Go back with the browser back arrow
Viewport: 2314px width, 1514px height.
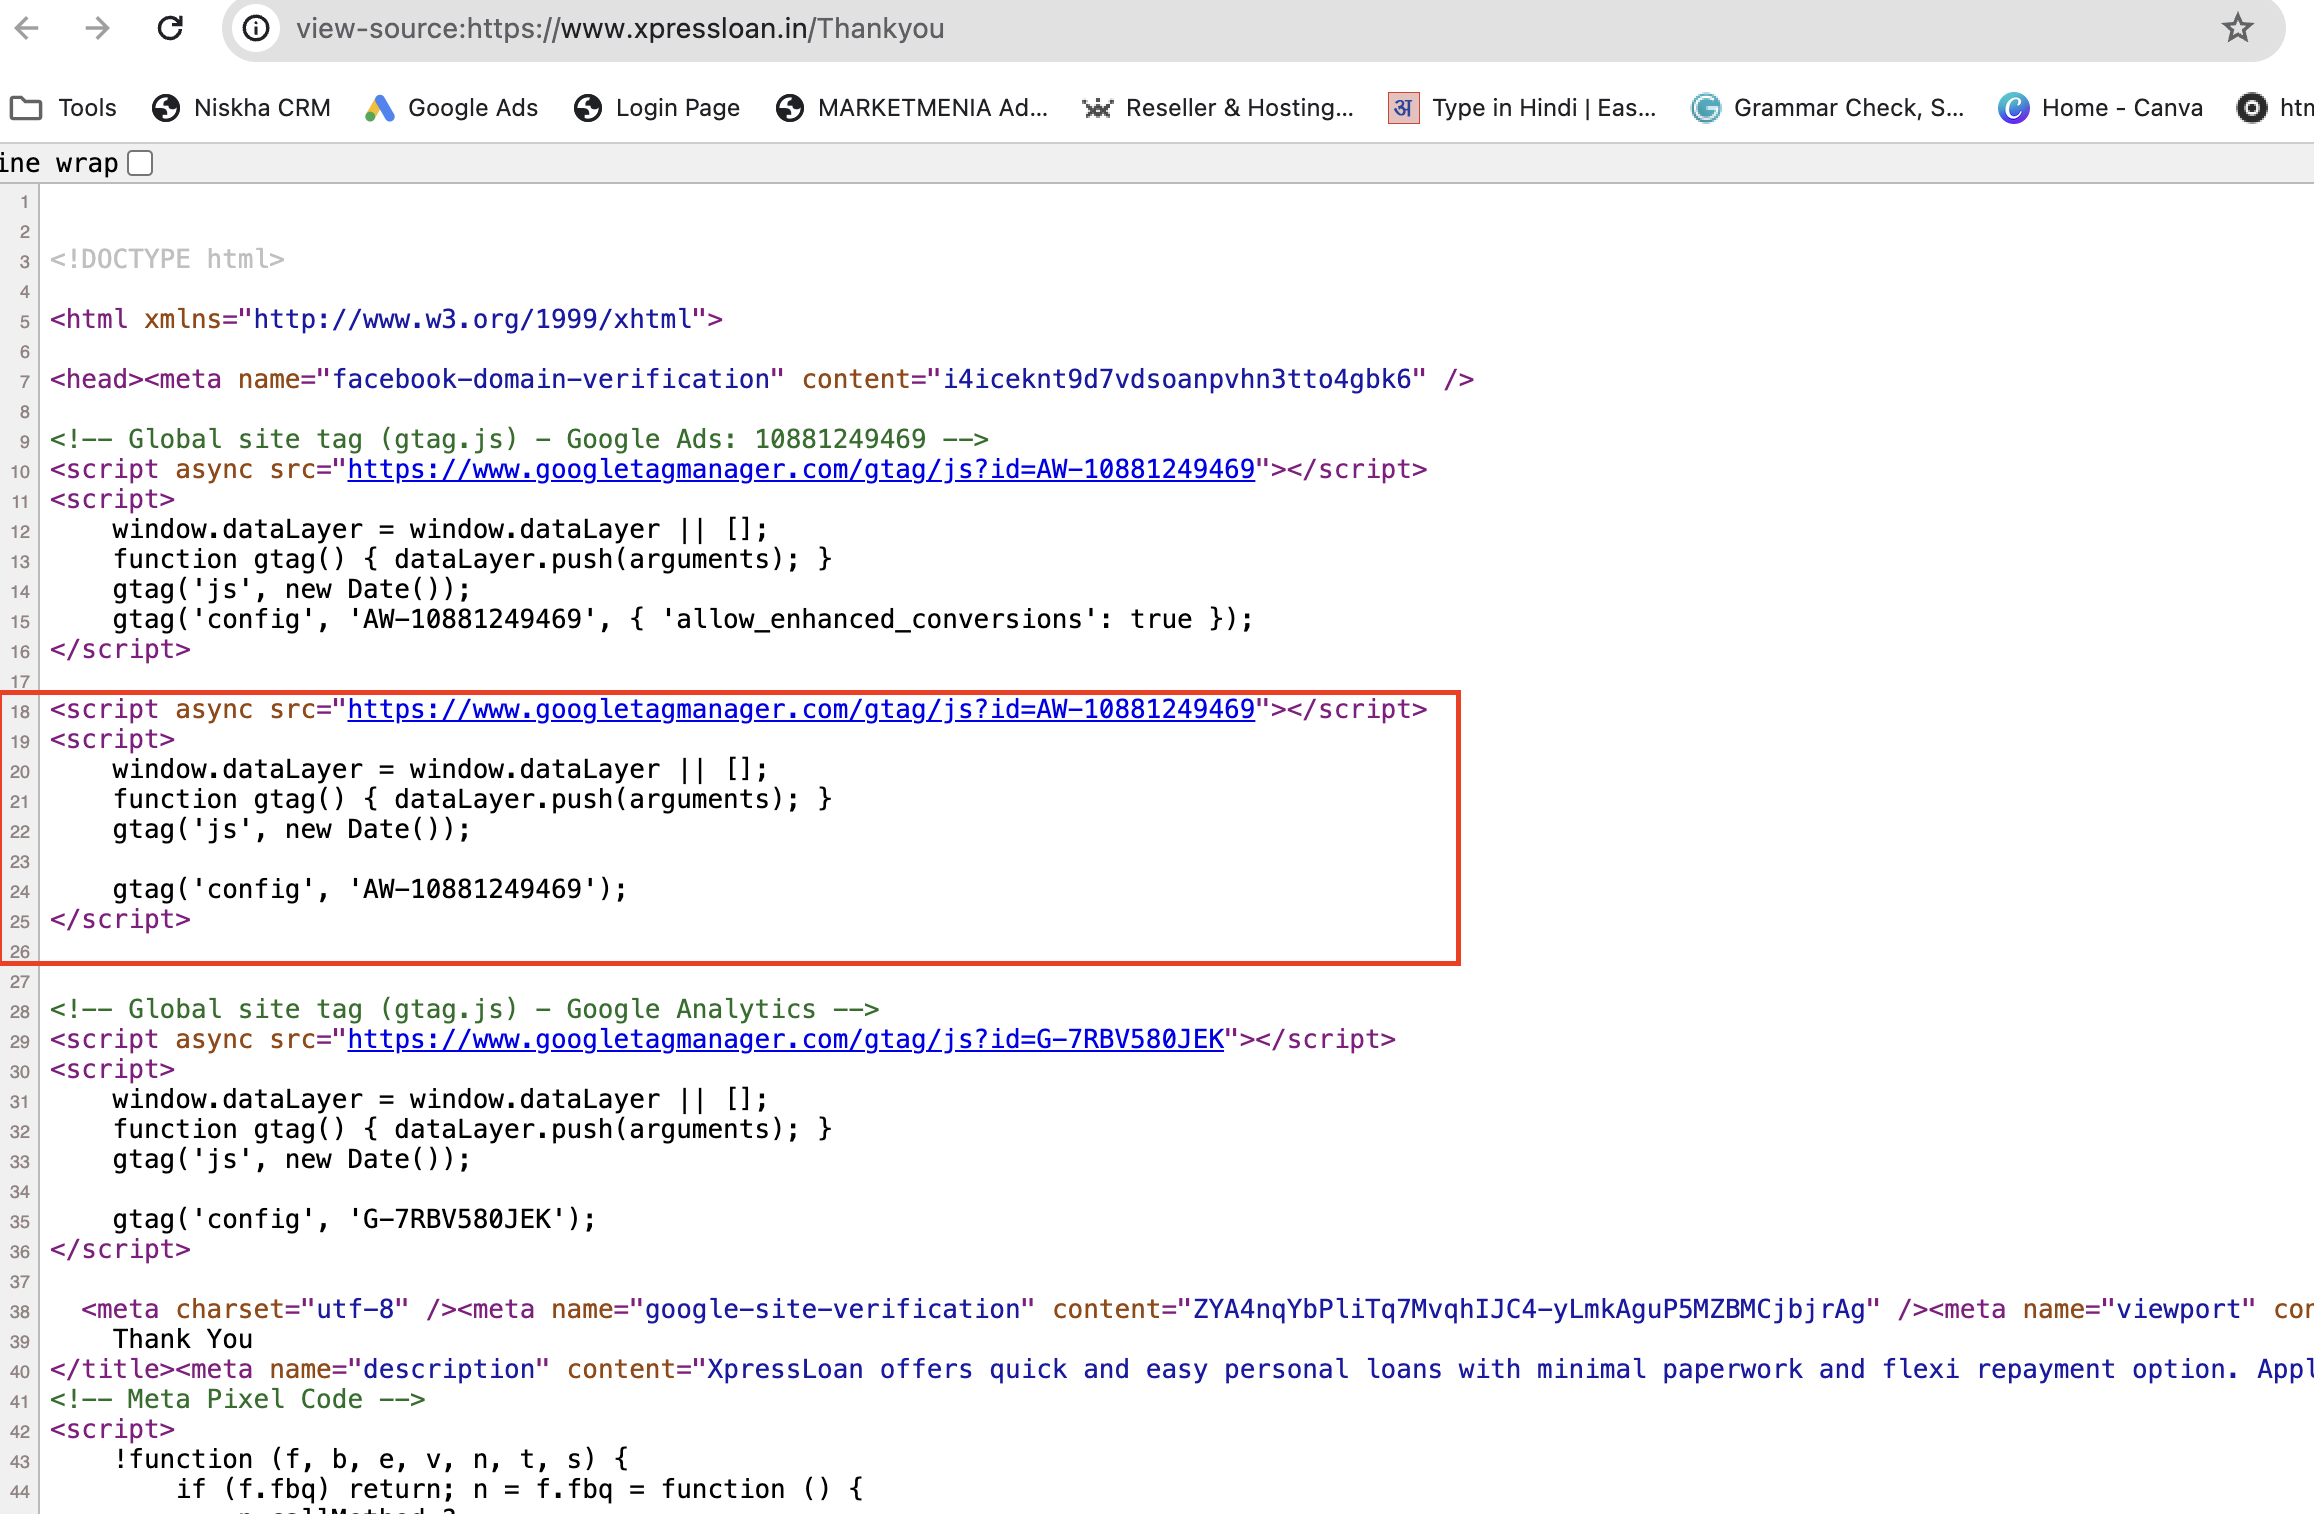(27, 28)
